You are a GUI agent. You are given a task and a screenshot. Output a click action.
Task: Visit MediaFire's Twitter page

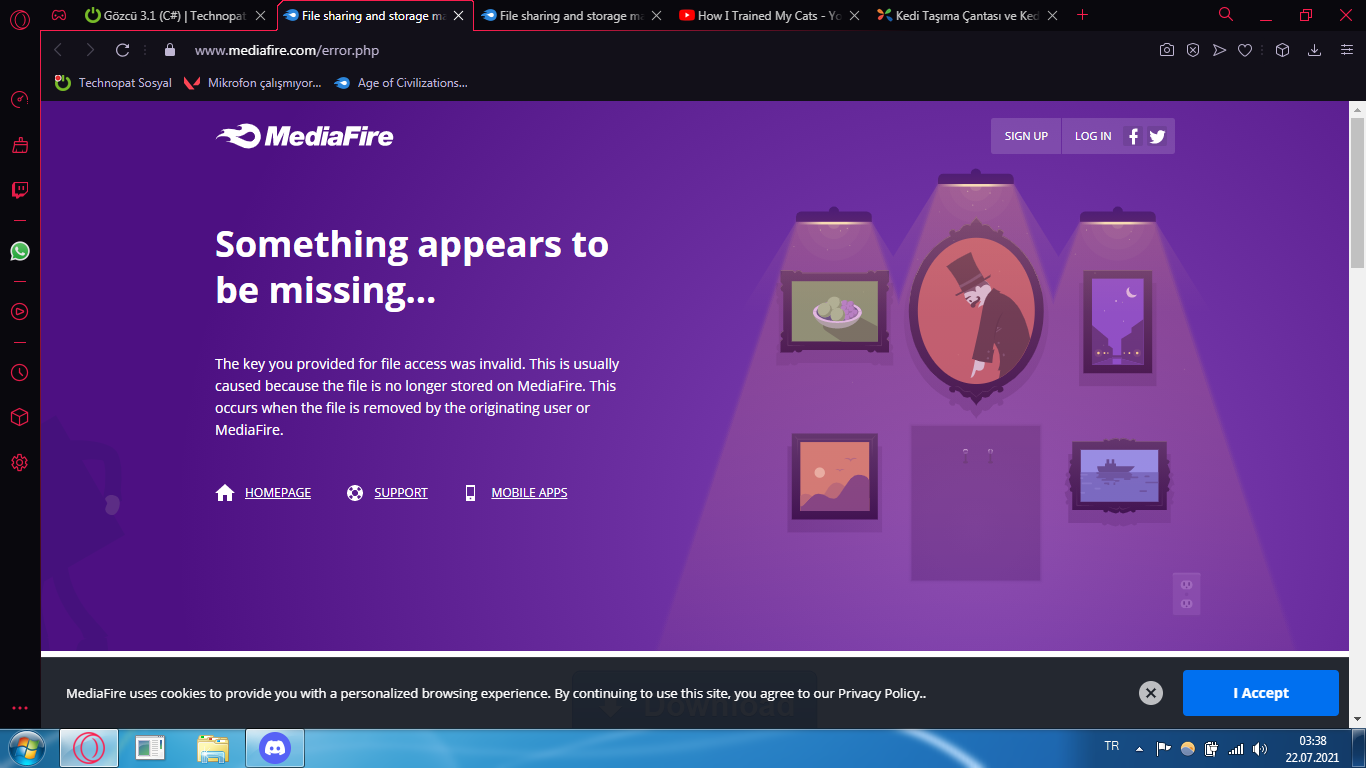point(1157,137)
